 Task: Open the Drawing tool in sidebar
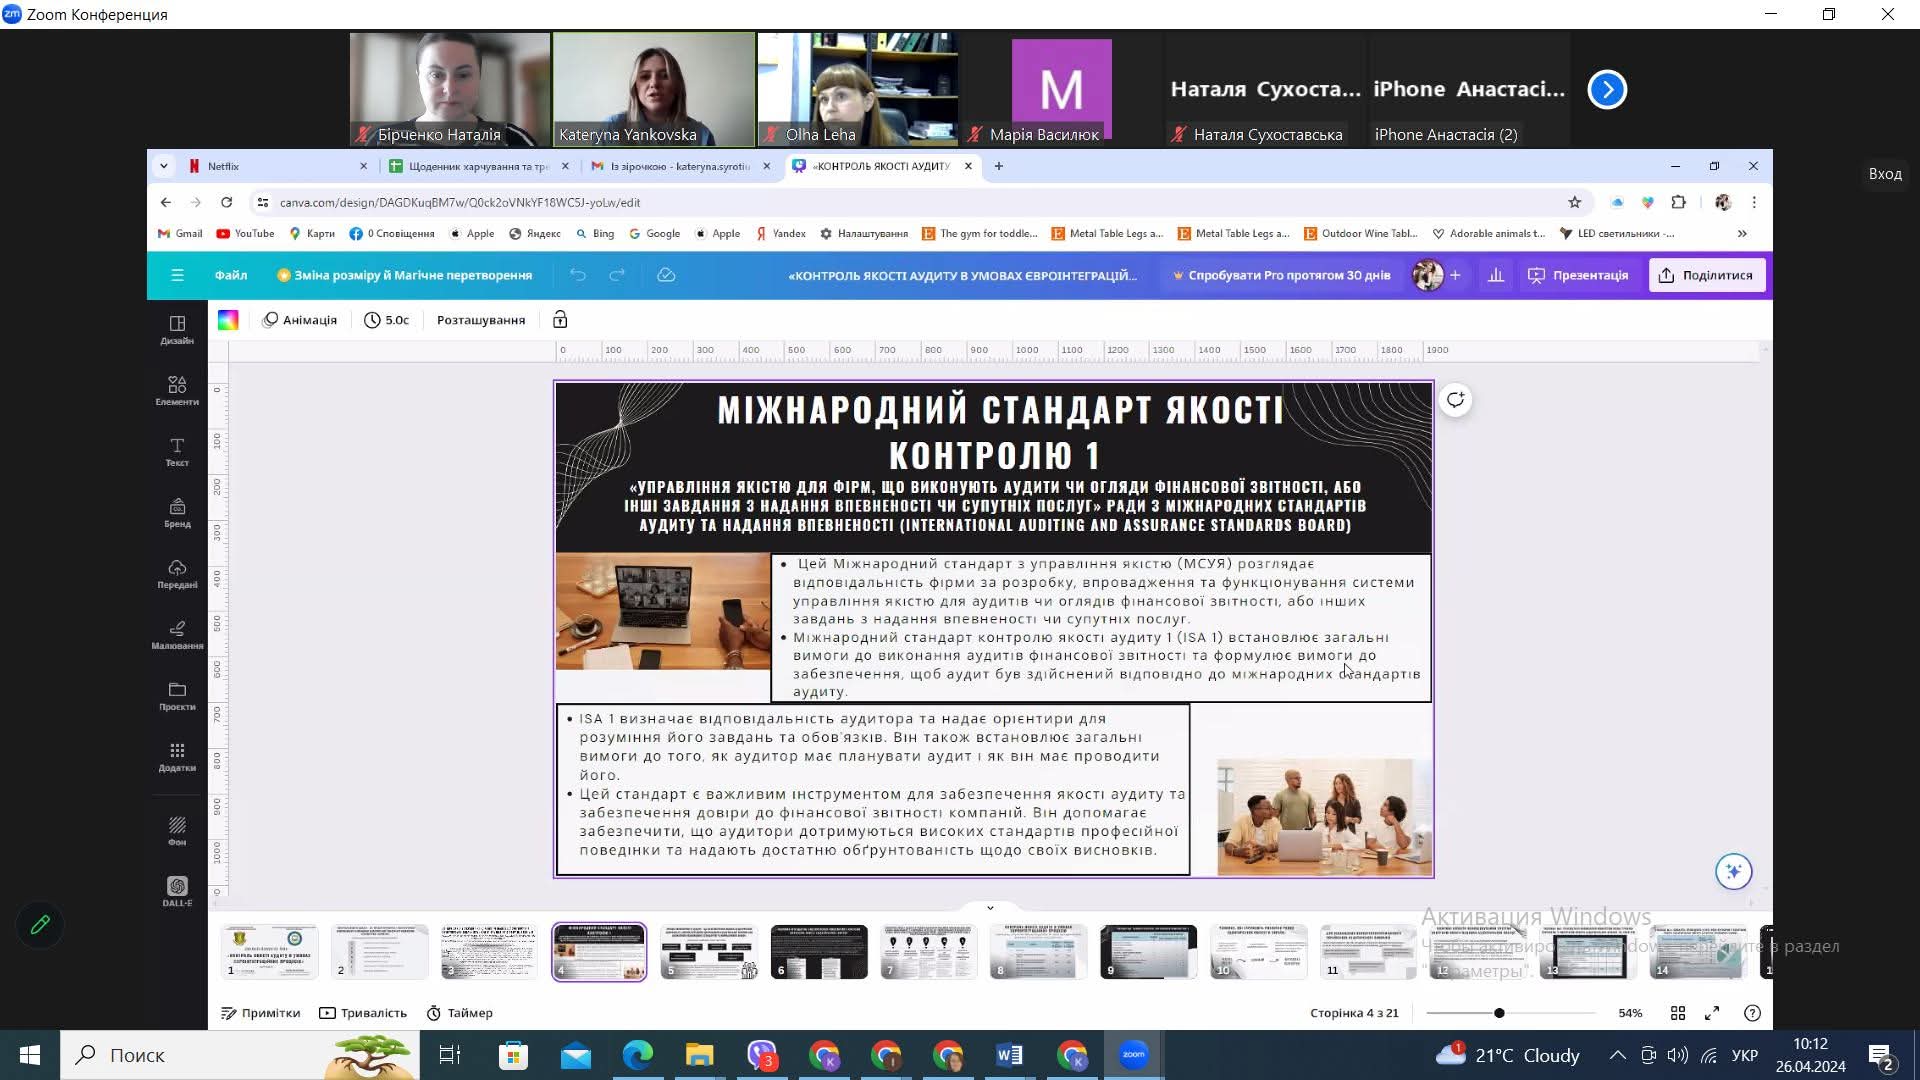tap(177, 634)
